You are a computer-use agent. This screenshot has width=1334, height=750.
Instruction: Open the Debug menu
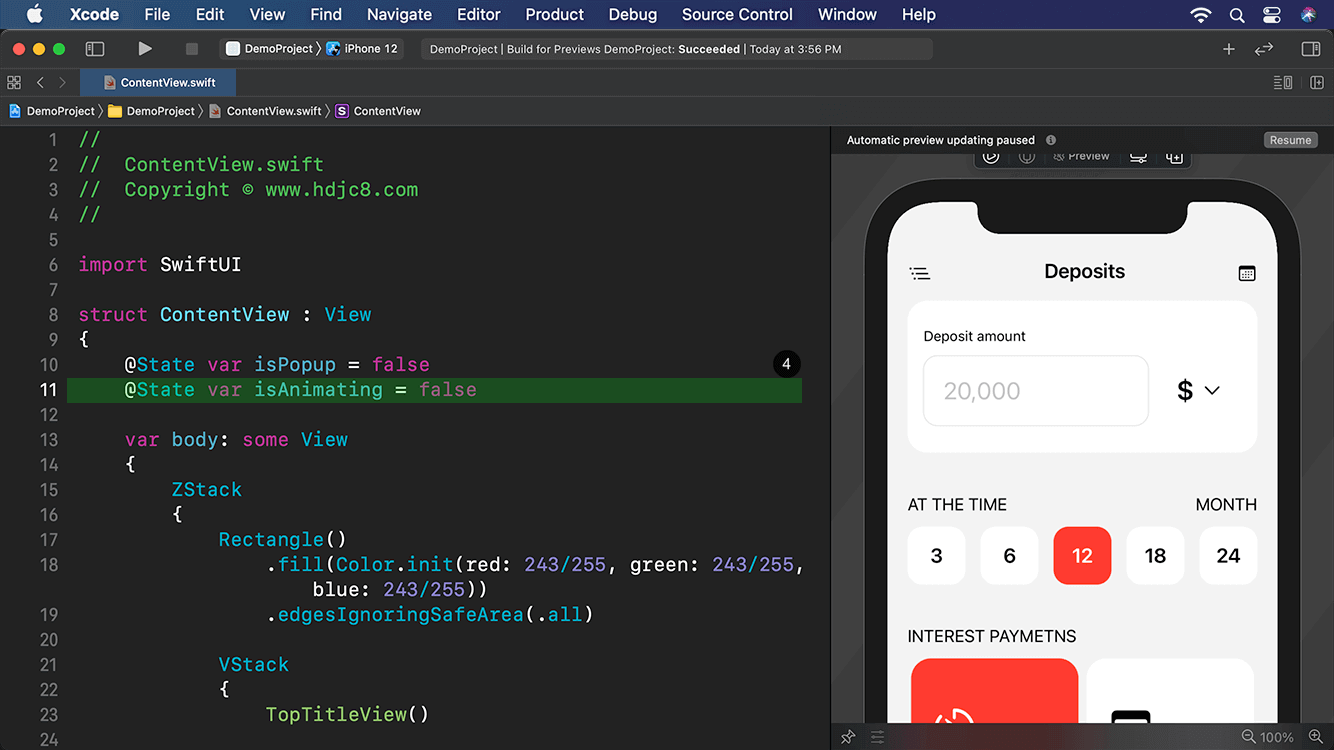(633, 14)
